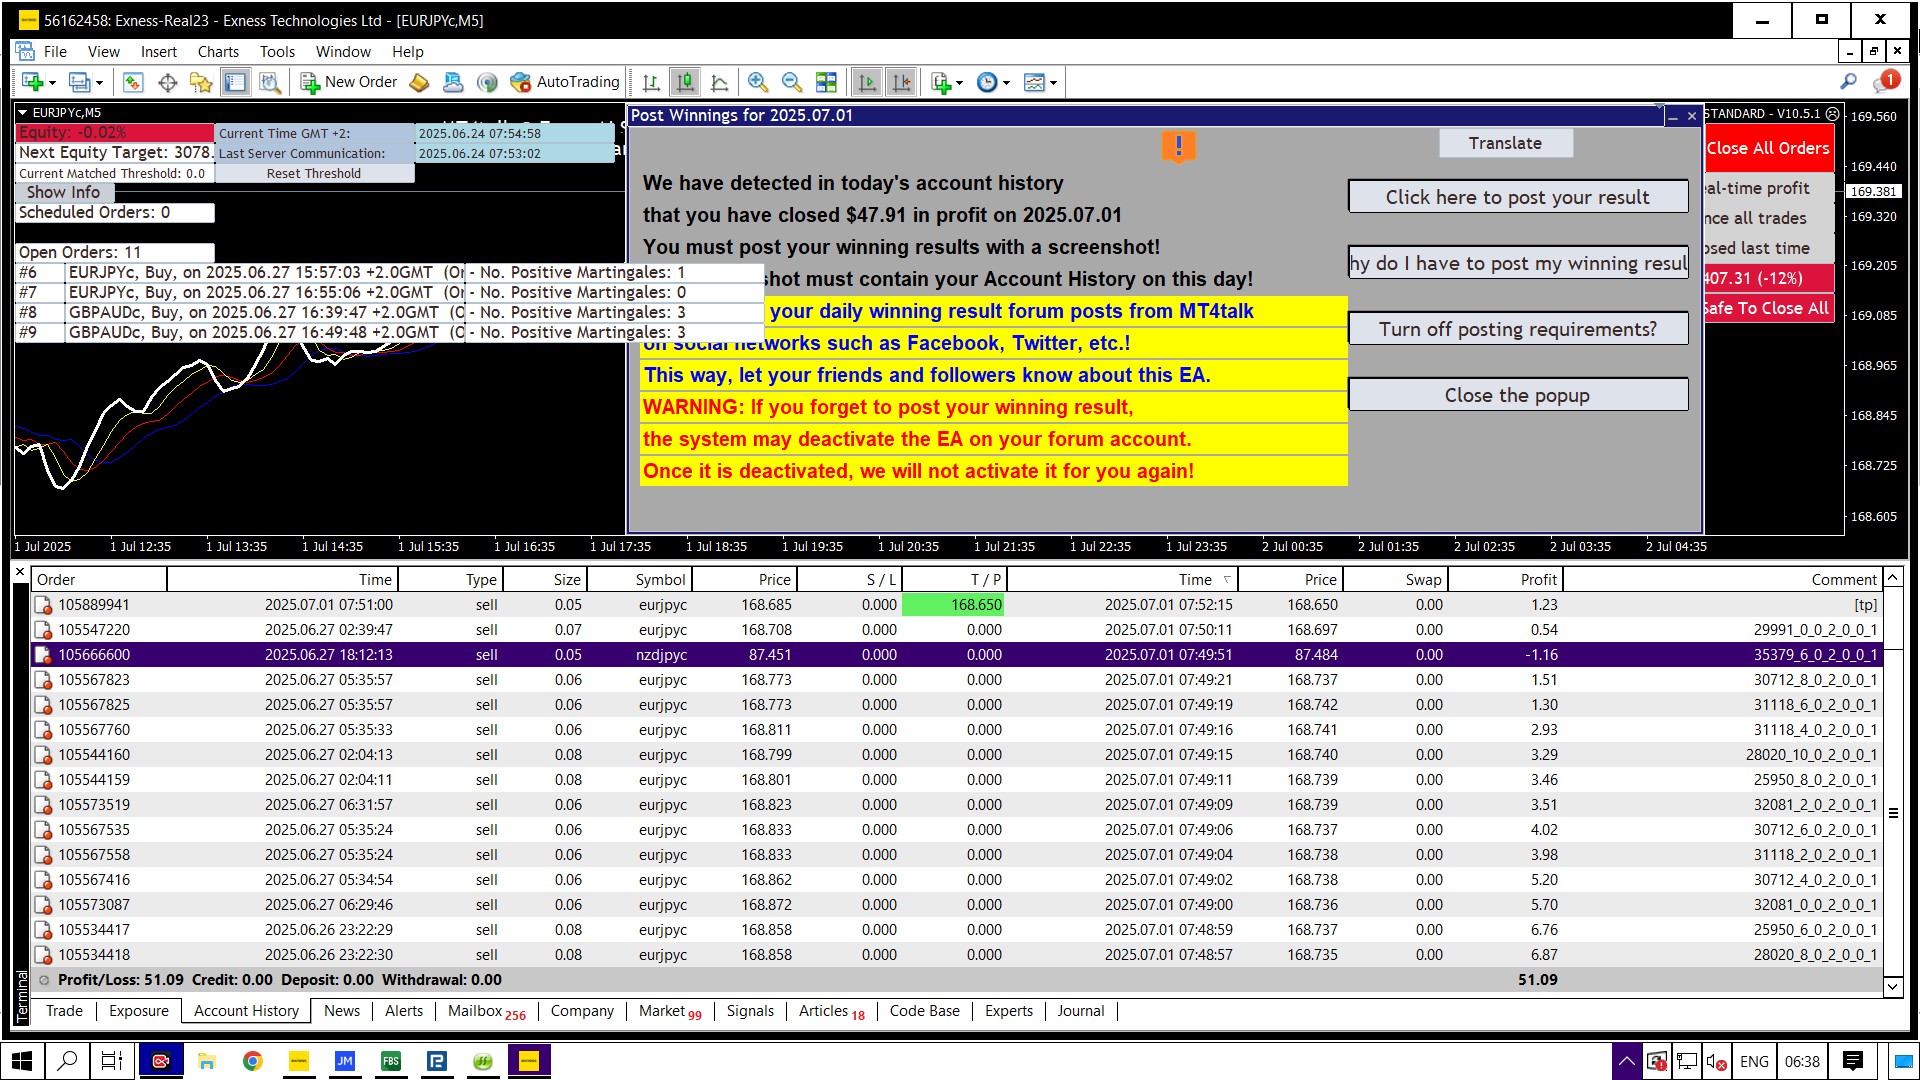Expand the new chart dropdown arrow
Viewport: 1920px width, 1080px height.
(52, 83)
